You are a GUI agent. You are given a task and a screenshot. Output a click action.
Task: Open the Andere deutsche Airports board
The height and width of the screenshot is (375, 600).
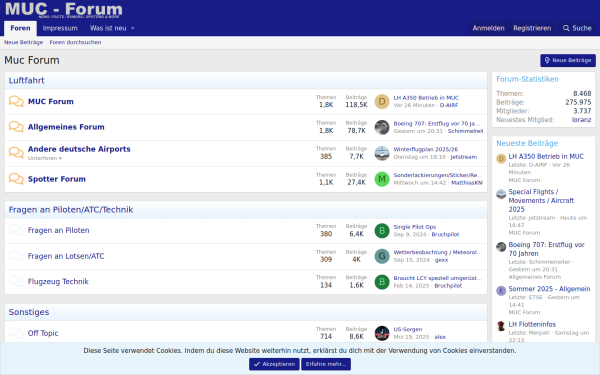point(79,149)
